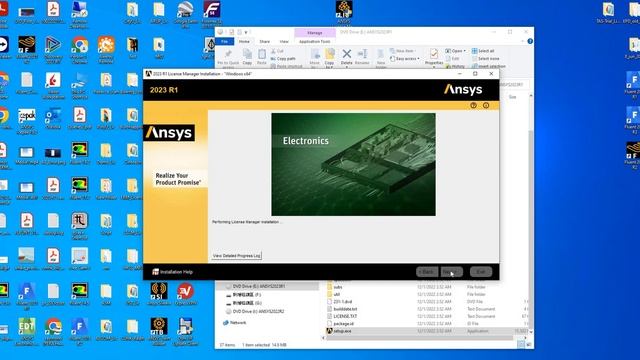Screen dimensions: 640x360
Task: Click the Next button in installer
Action: 451,272
